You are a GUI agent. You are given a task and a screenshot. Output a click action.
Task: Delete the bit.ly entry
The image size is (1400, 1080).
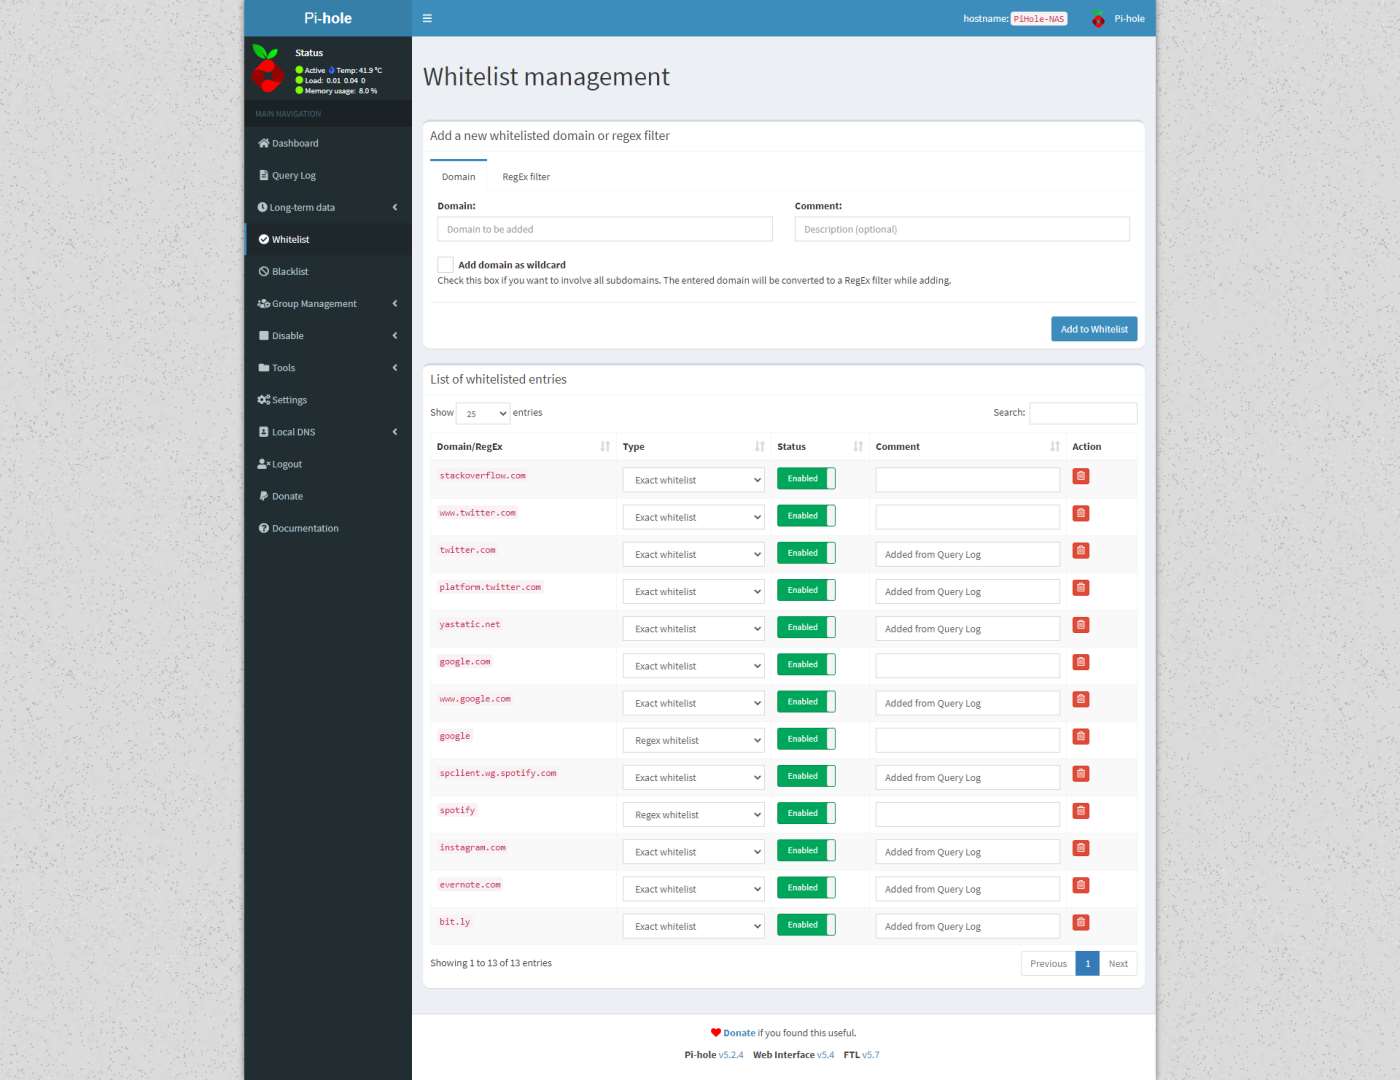pyautogui.click(x=1080, y=922)
